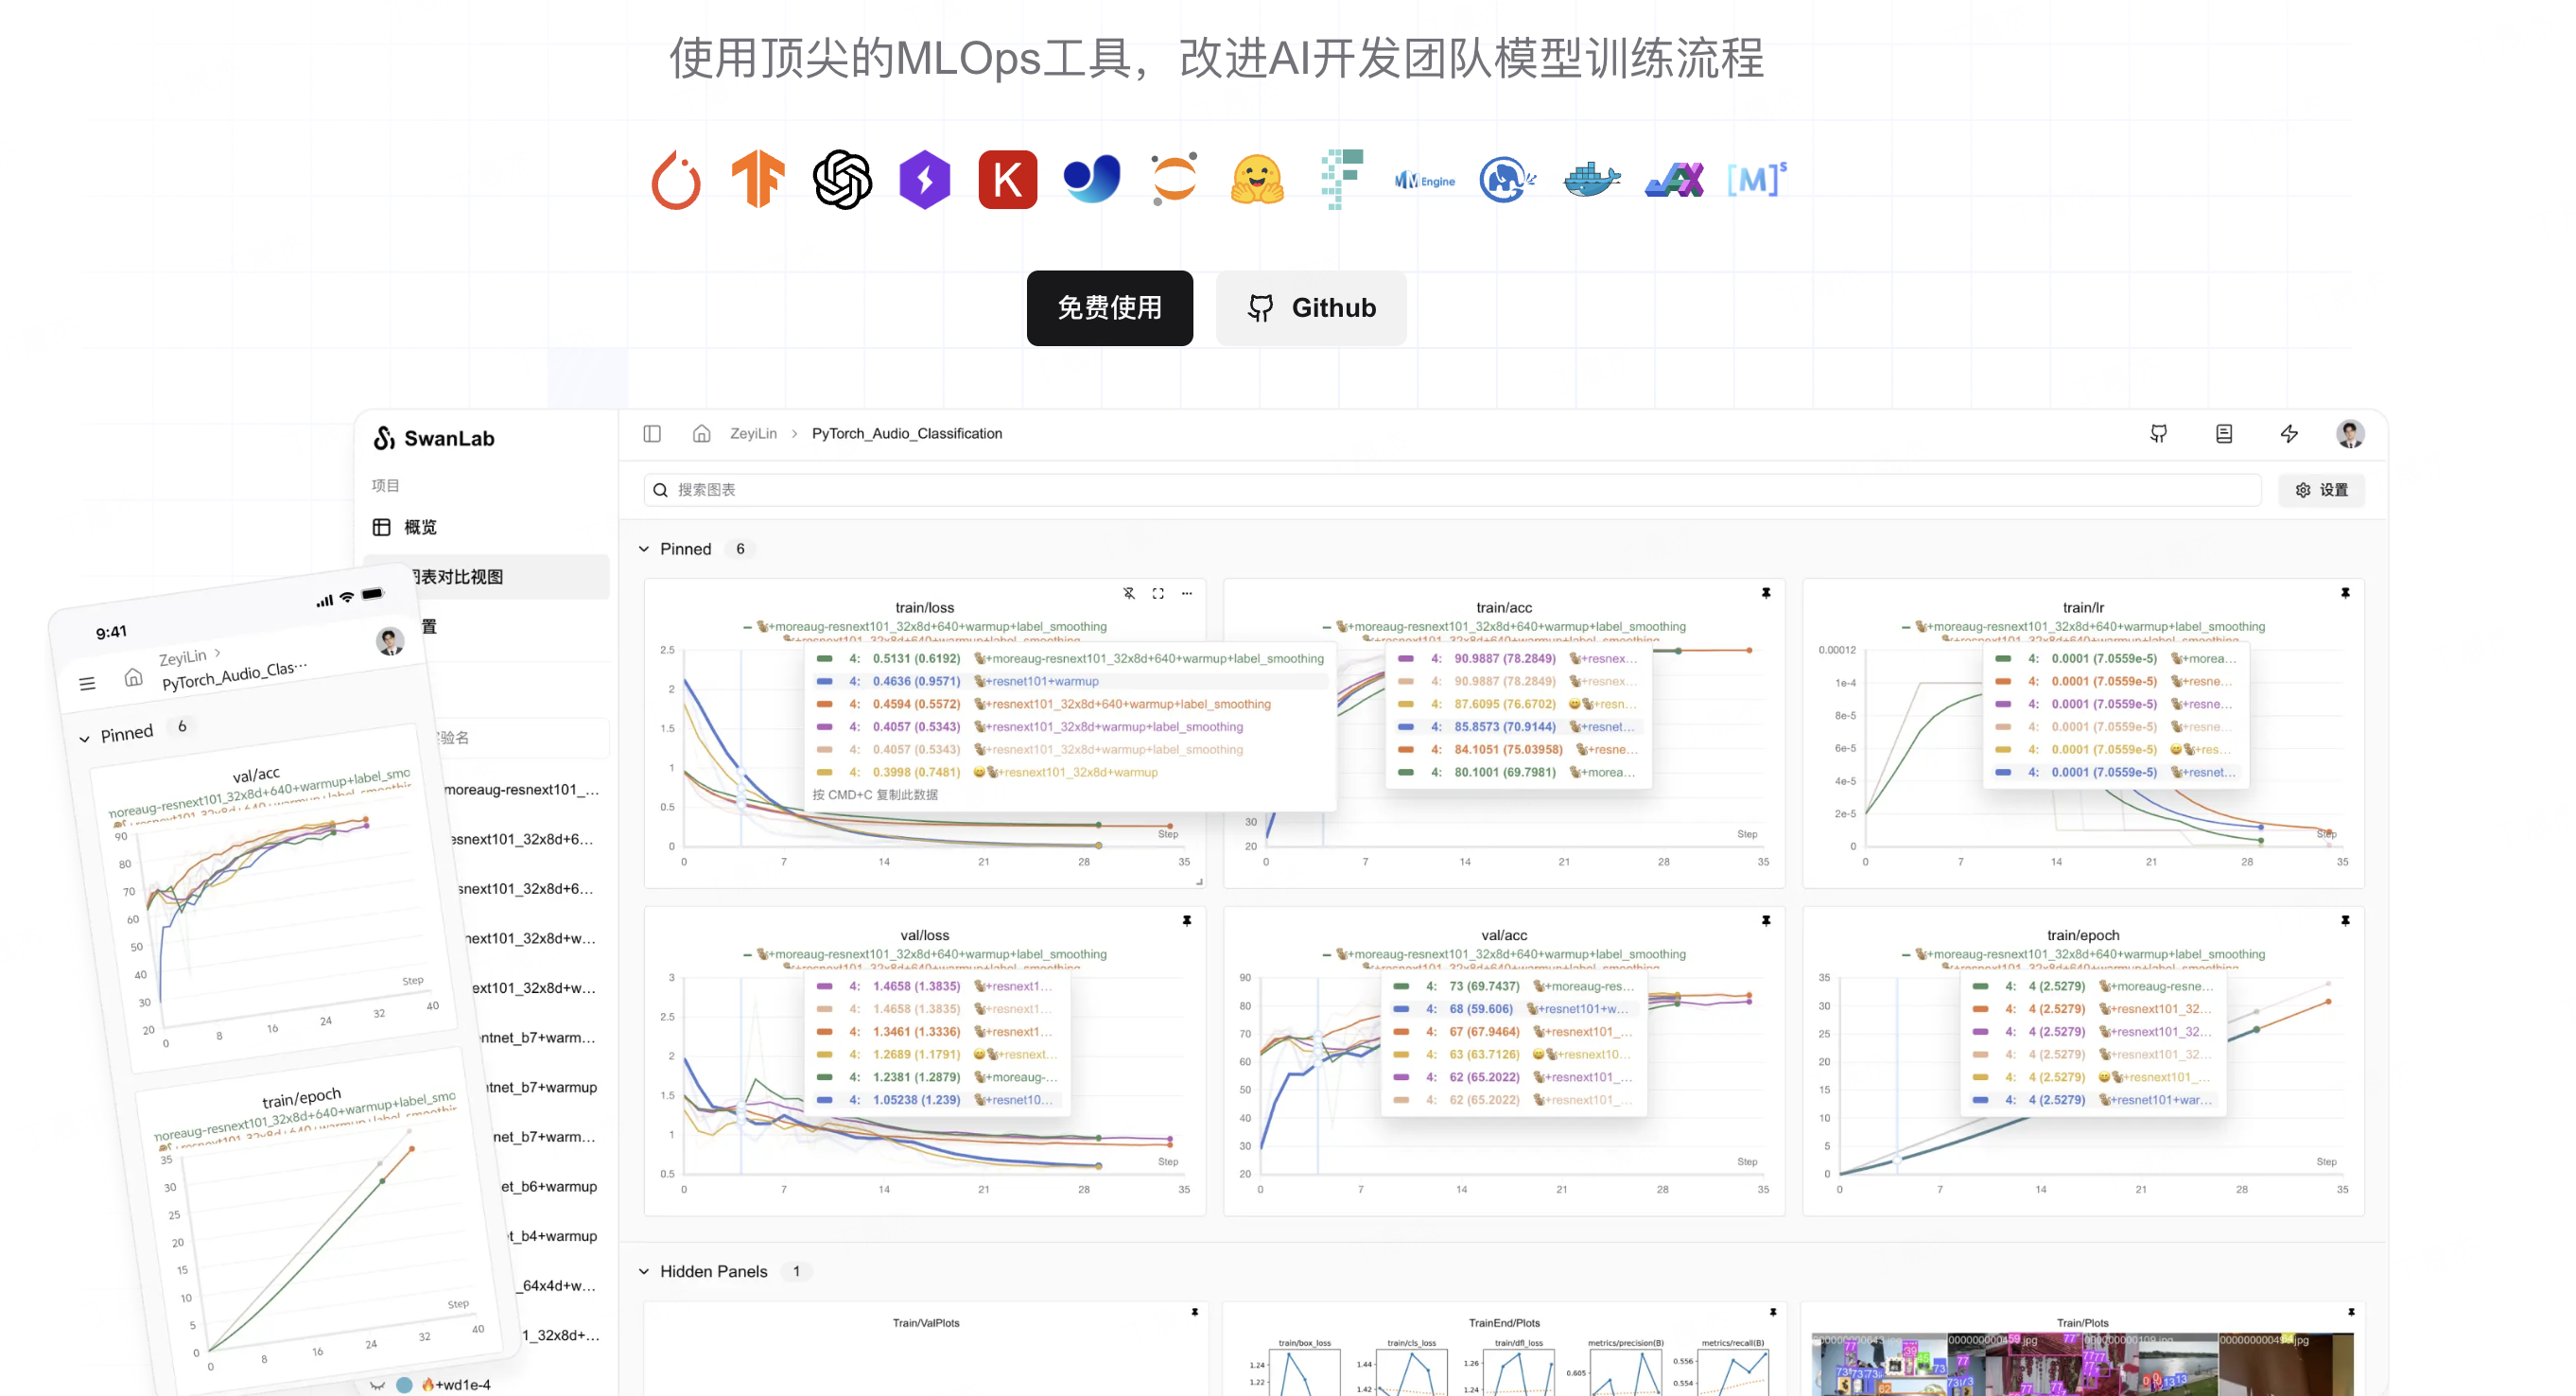Image resolution: width=2576 pixels, height=1396 pixels.
Task: Toggle the pin on the val/acc chart
Action: [x=1766, y=920]
